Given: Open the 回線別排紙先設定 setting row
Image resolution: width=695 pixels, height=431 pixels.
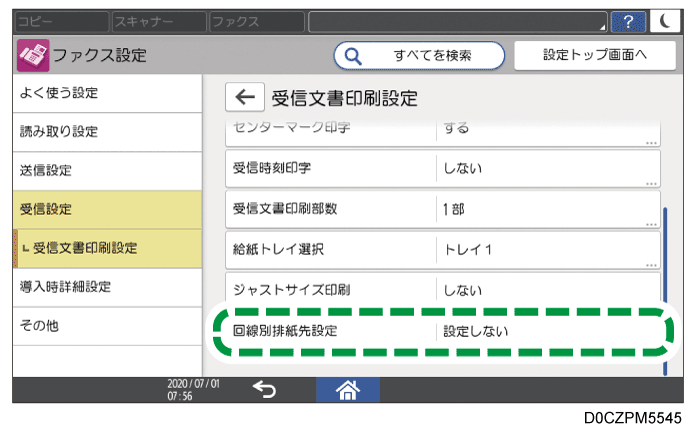Looking at the screenshot, I should pos(443,331).
